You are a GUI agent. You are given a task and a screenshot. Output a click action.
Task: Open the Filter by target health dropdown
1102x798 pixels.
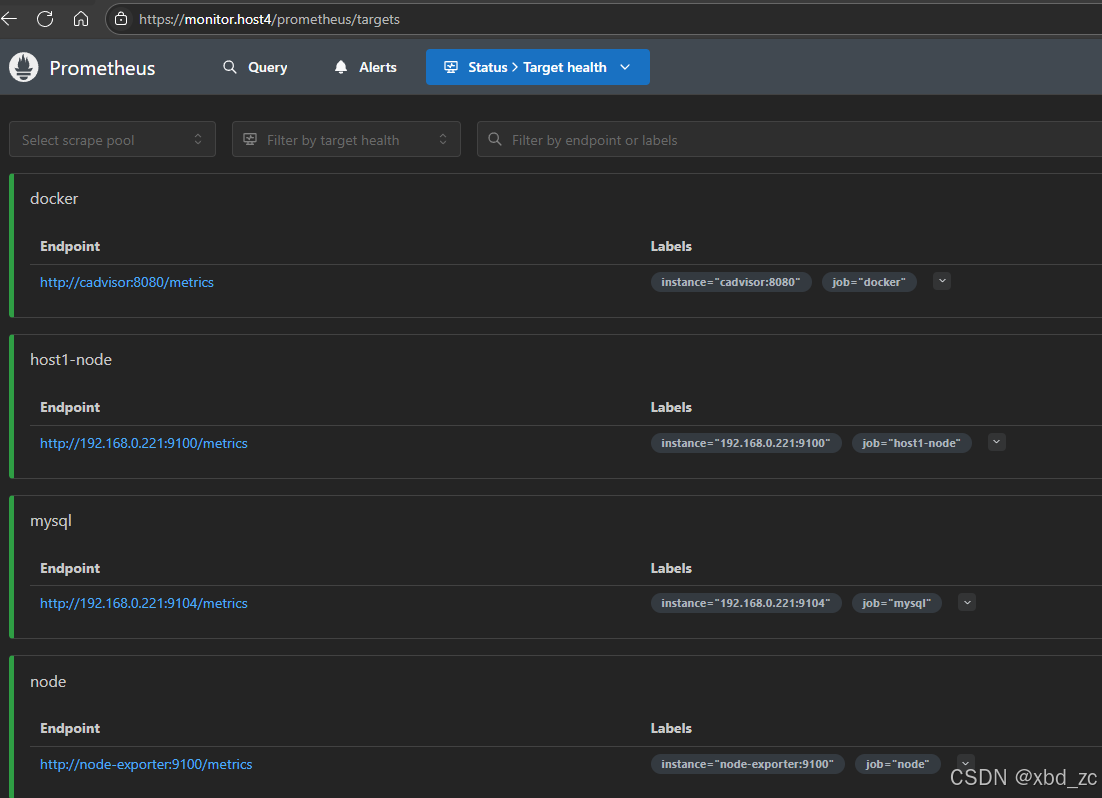(346, 139)
